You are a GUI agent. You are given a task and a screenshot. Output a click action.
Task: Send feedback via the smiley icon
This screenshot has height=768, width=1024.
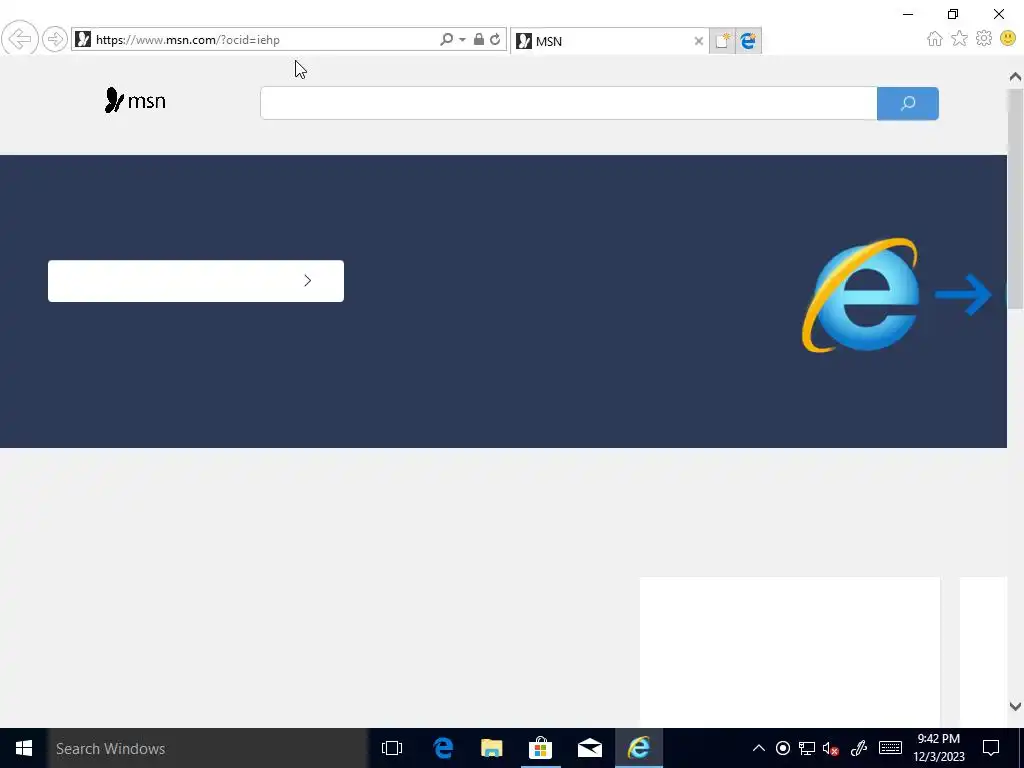[x=1008, y=39]
